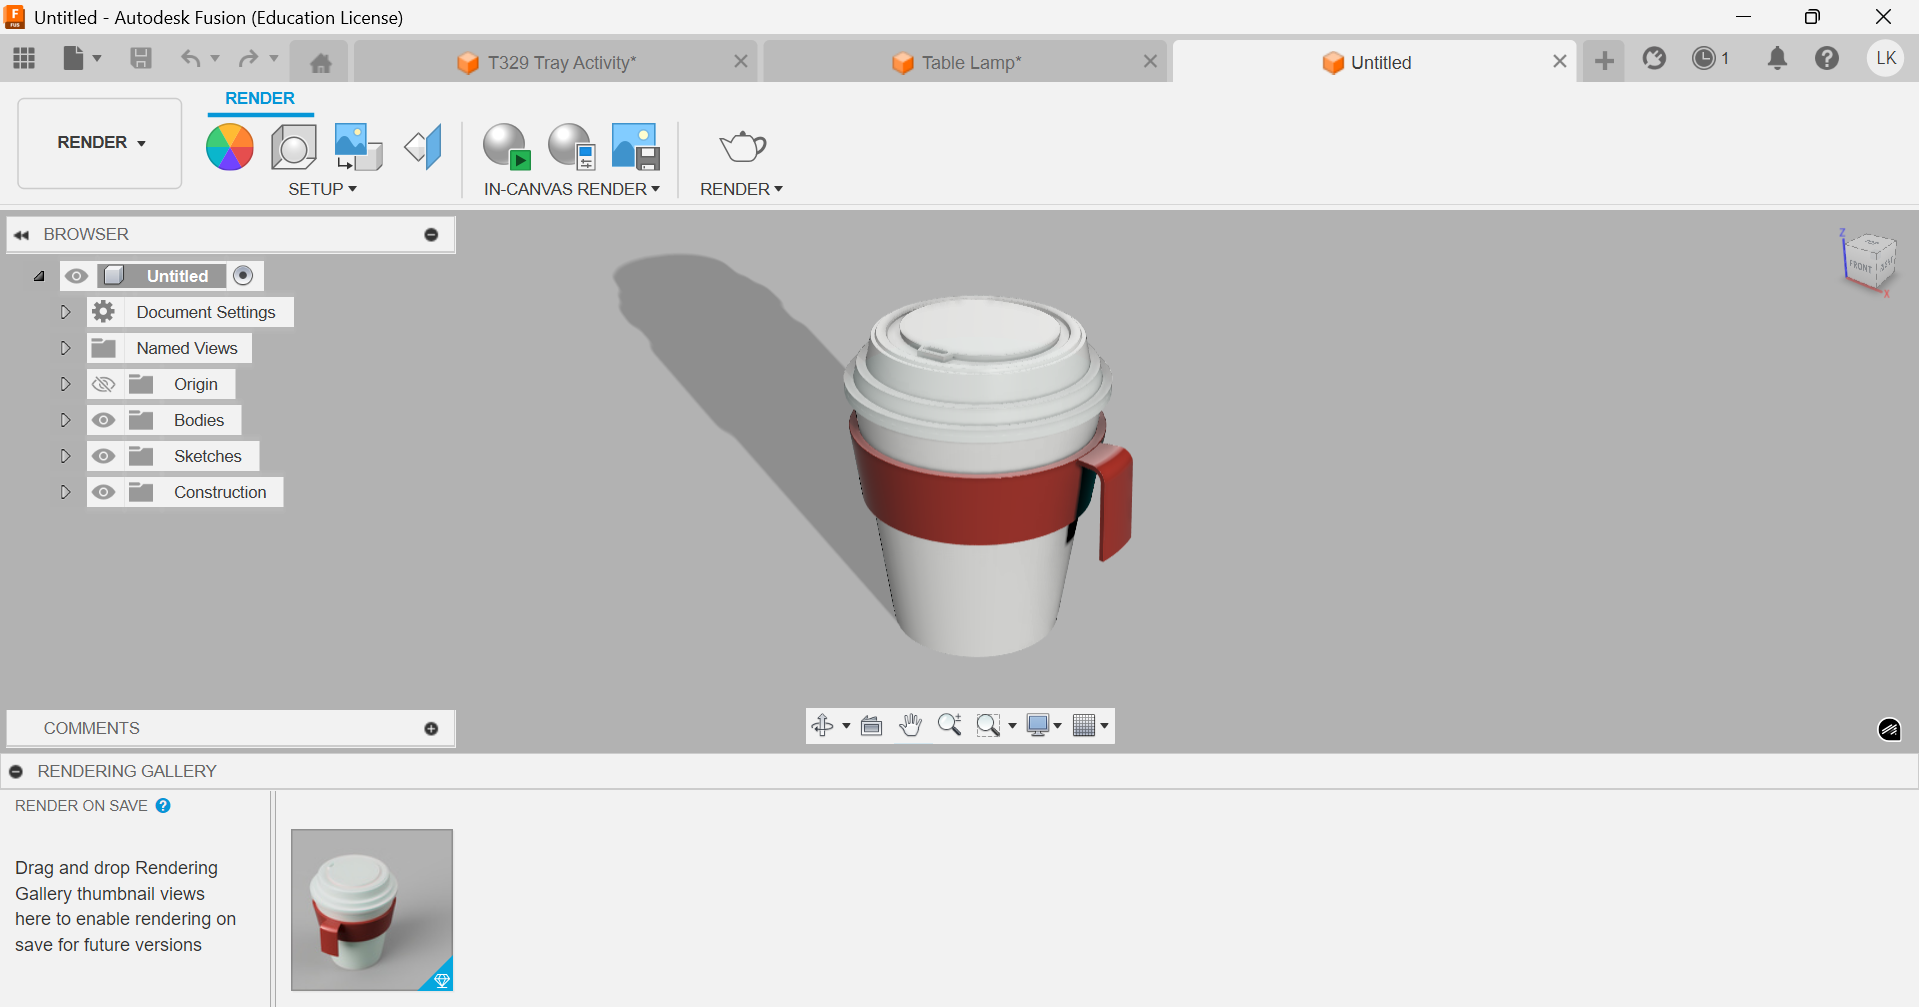
Task: Open the SETUP dropdown menu
Action: pos(322,189)
